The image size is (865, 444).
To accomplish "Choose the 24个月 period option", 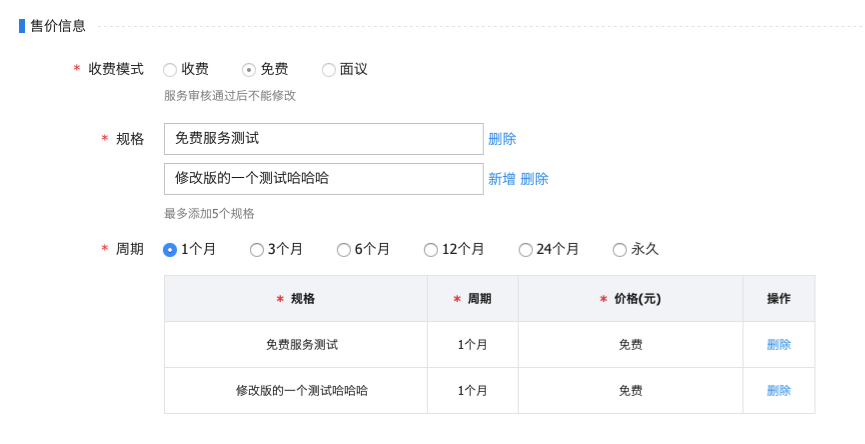I will coord(526,250).
